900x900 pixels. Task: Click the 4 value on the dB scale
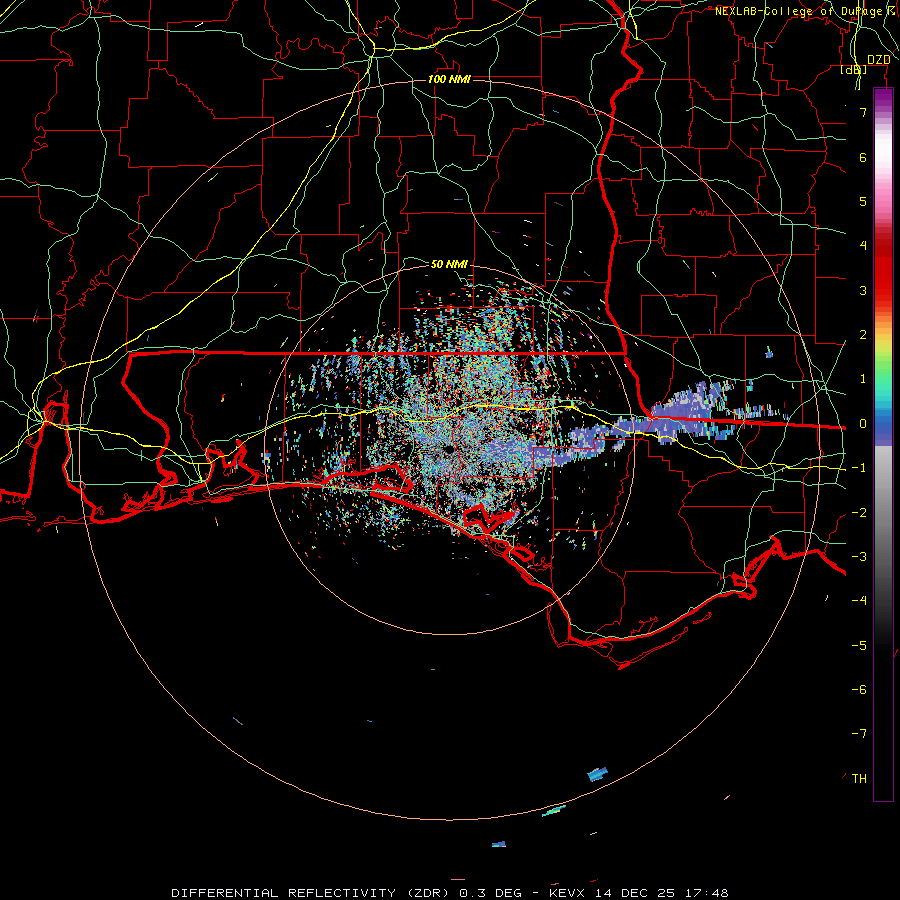click(x=863, y=246)
